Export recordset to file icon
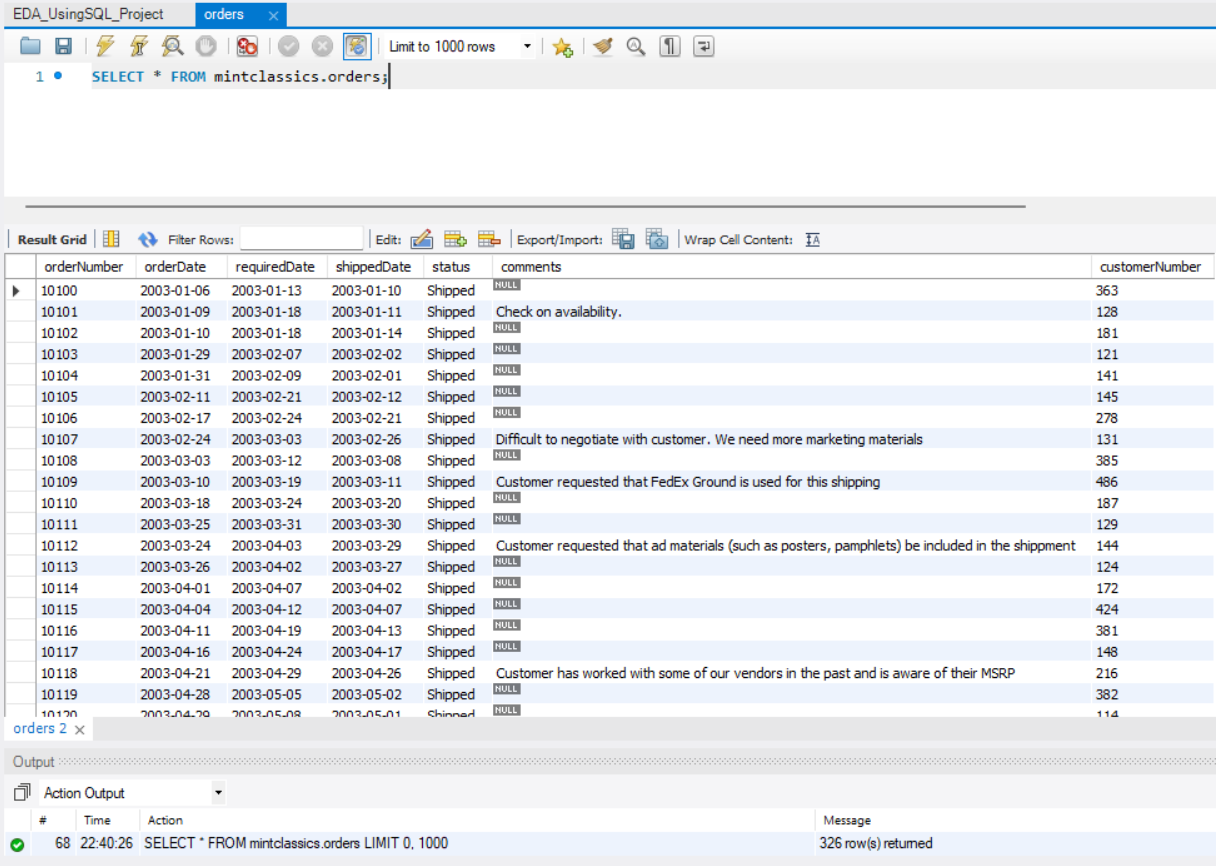The height and width of the screenshot is (866, 1216). coord(623,239)
